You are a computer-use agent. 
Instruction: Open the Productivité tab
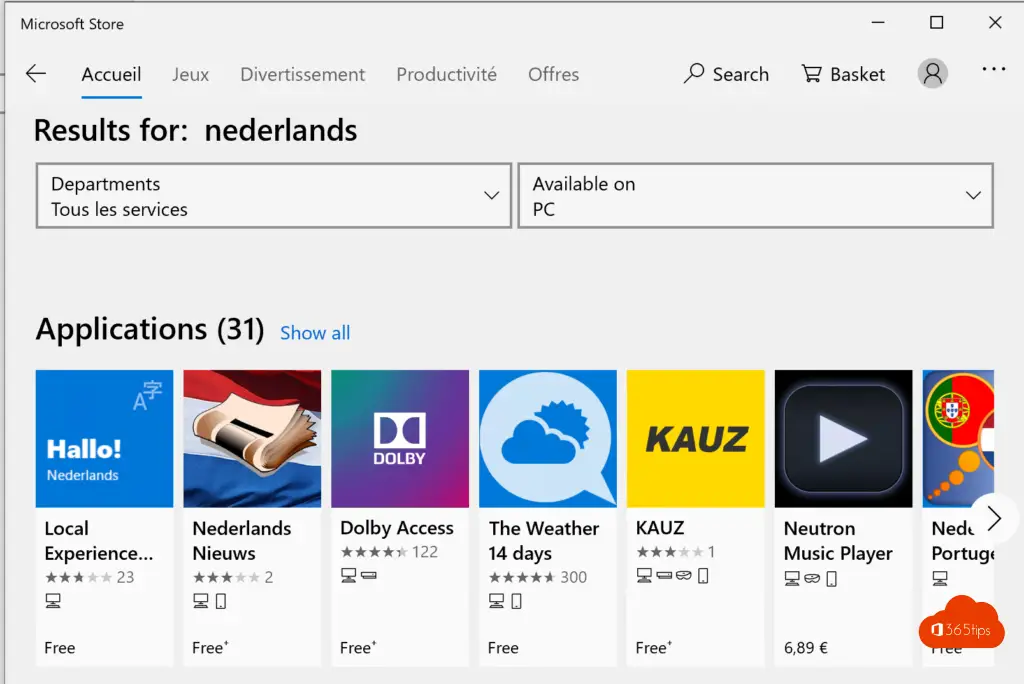(x=447, y=74)
